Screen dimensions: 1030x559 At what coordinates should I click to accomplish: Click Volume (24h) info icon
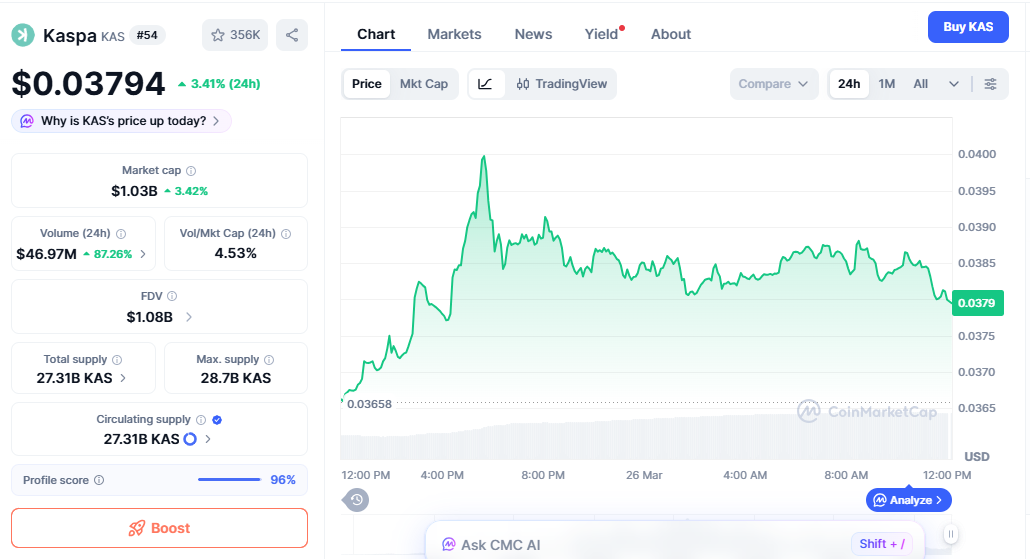121,234
